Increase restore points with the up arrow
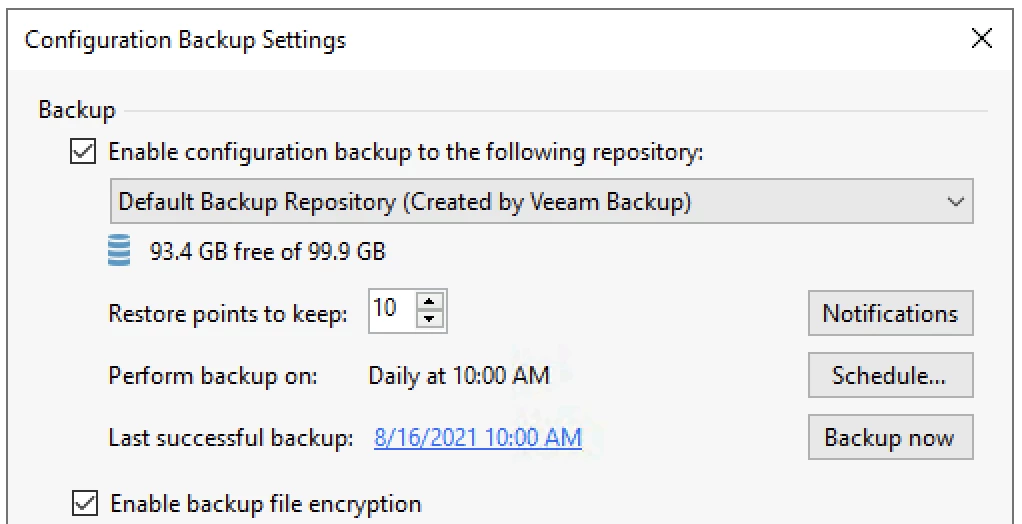This screenshot has height=524, width=1022. [430, 302]
